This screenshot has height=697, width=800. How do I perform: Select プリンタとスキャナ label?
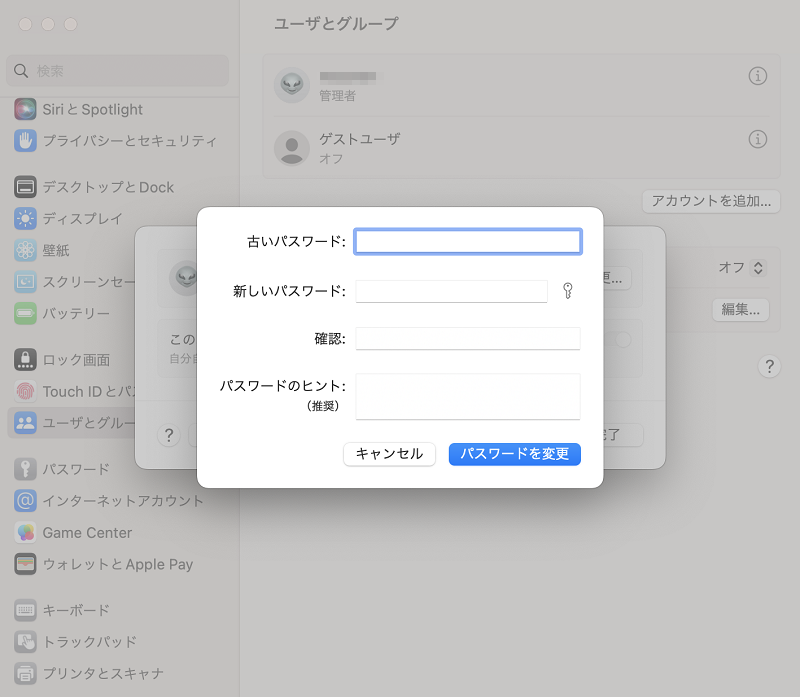tap(103, 674)
